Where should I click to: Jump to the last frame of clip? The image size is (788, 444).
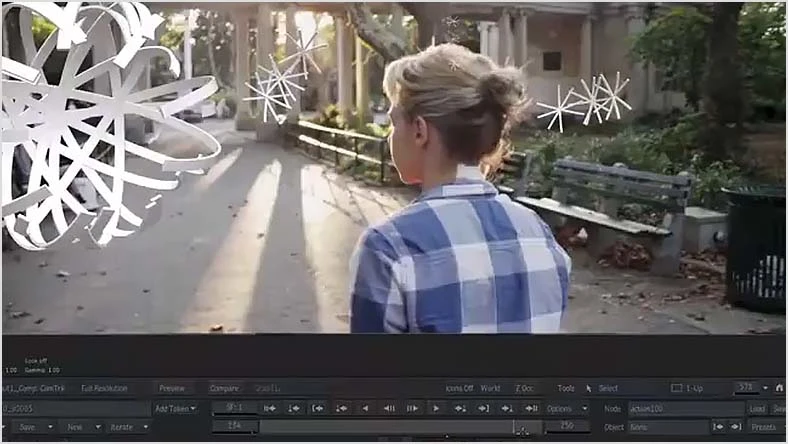[x=531, y=409]
